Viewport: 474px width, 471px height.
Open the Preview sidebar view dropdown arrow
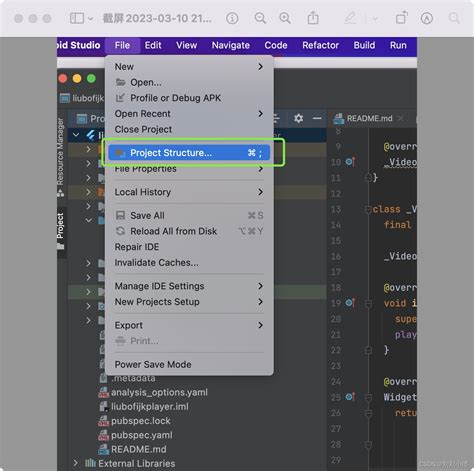click(91, 19)
